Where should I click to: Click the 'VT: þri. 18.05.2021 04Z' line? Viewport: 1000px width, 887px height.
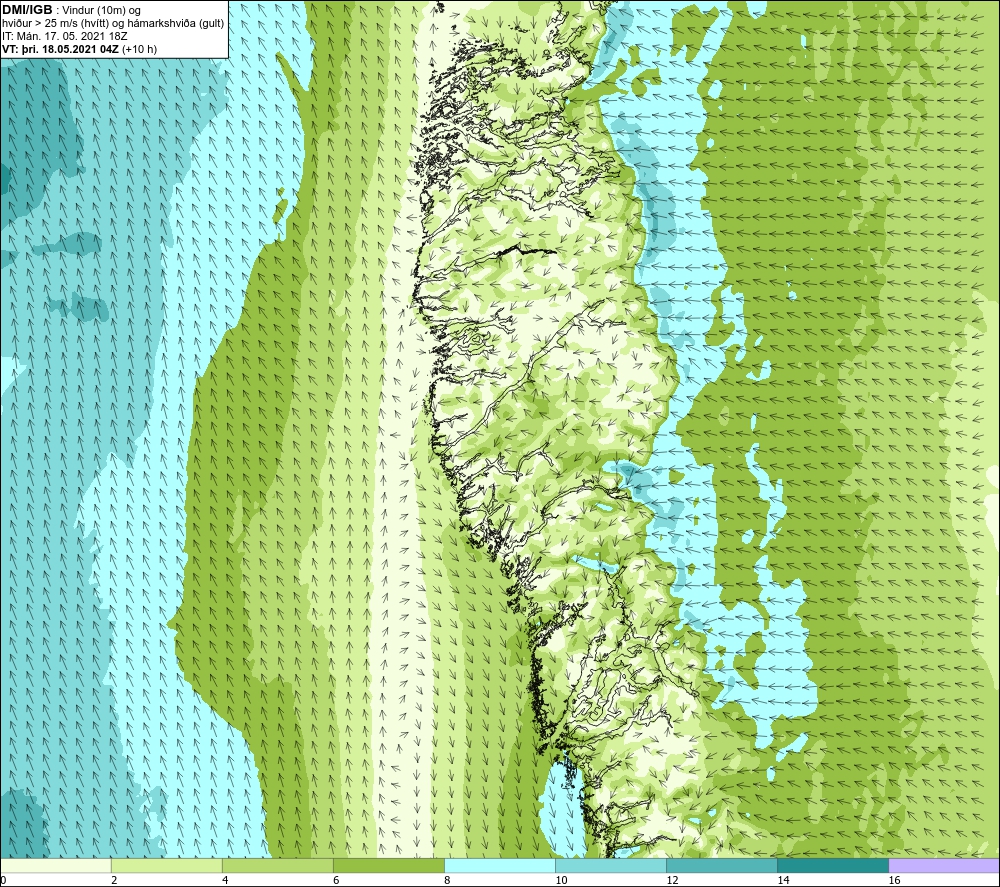pyautogui.click(x=61, y=49)
